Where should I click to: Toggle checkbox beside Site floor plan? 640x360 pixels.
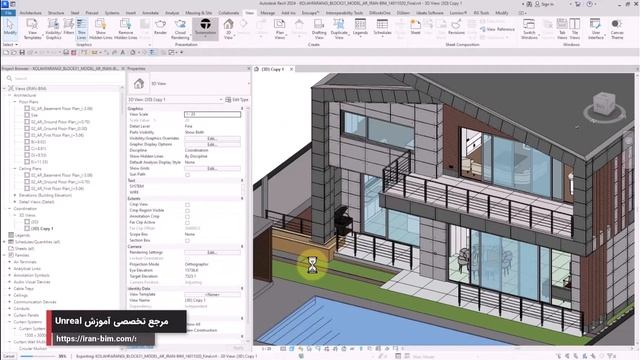click(27, 115)
